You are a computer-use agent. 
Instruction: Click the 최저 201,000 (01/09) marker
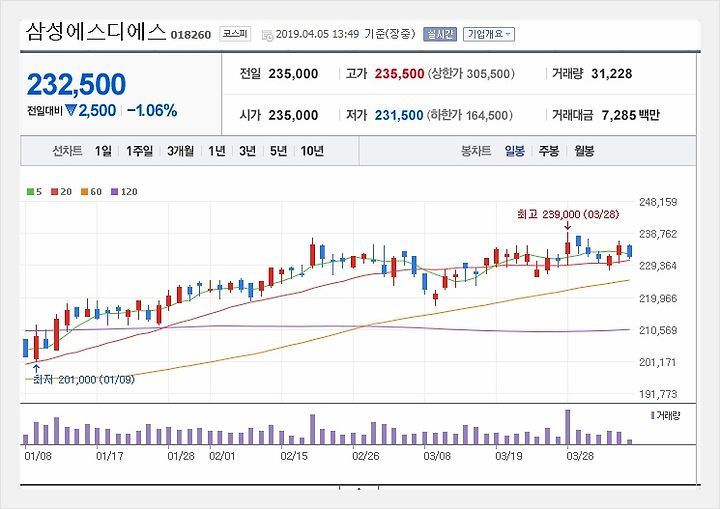tap(84, 379)
